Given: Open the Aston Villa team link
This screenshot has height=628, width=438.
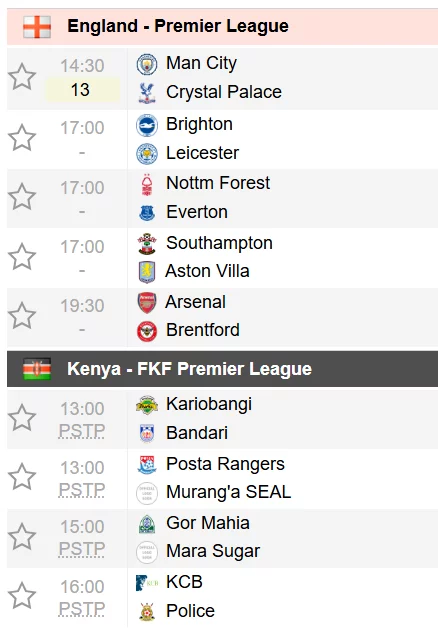Looking at the screenshot, I should click(x=207, y=271).
